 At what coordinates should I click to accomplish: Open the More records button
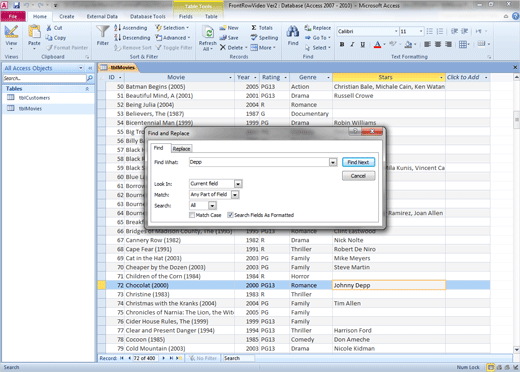[263, 48]
